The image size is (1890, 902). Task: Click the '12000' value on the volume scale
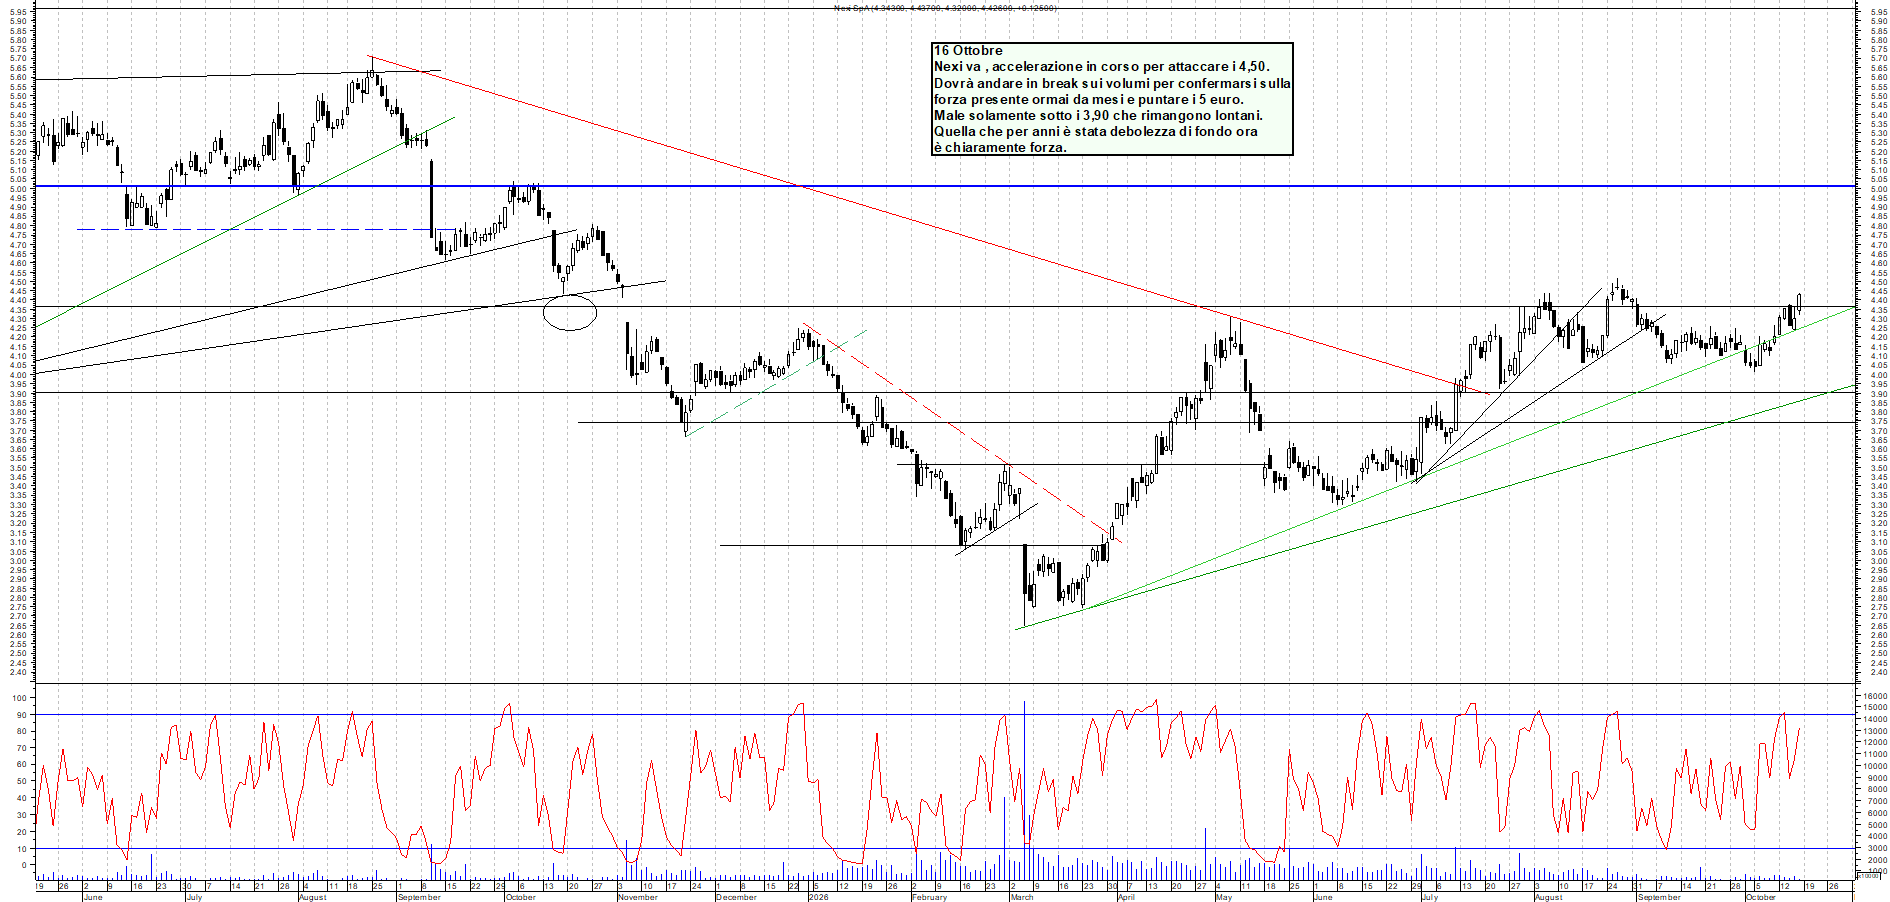tap(1874, 743)
